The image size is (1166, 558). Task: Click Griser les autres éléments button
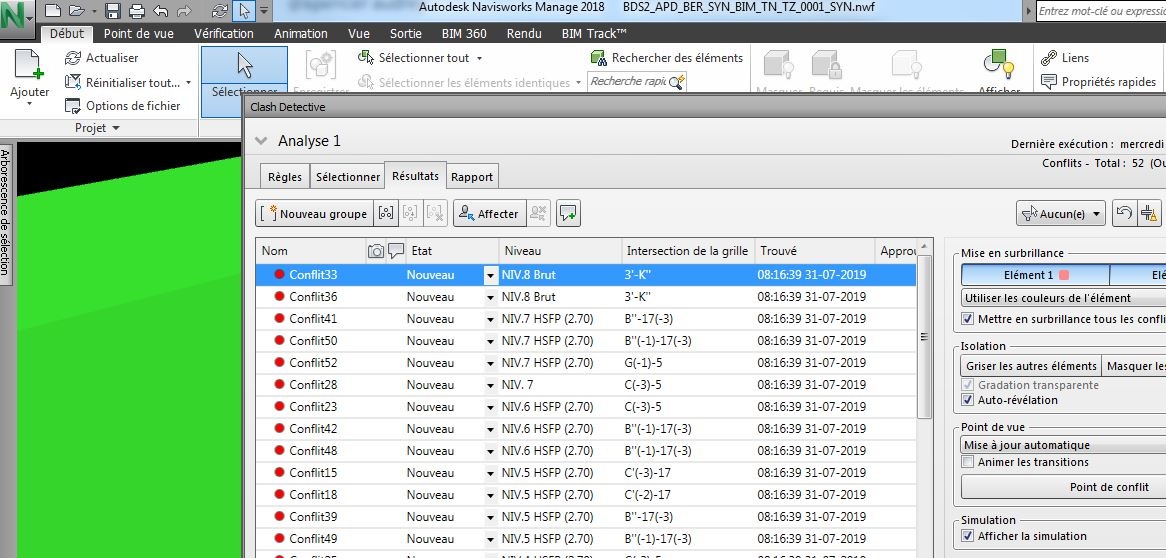[1030, 366]
